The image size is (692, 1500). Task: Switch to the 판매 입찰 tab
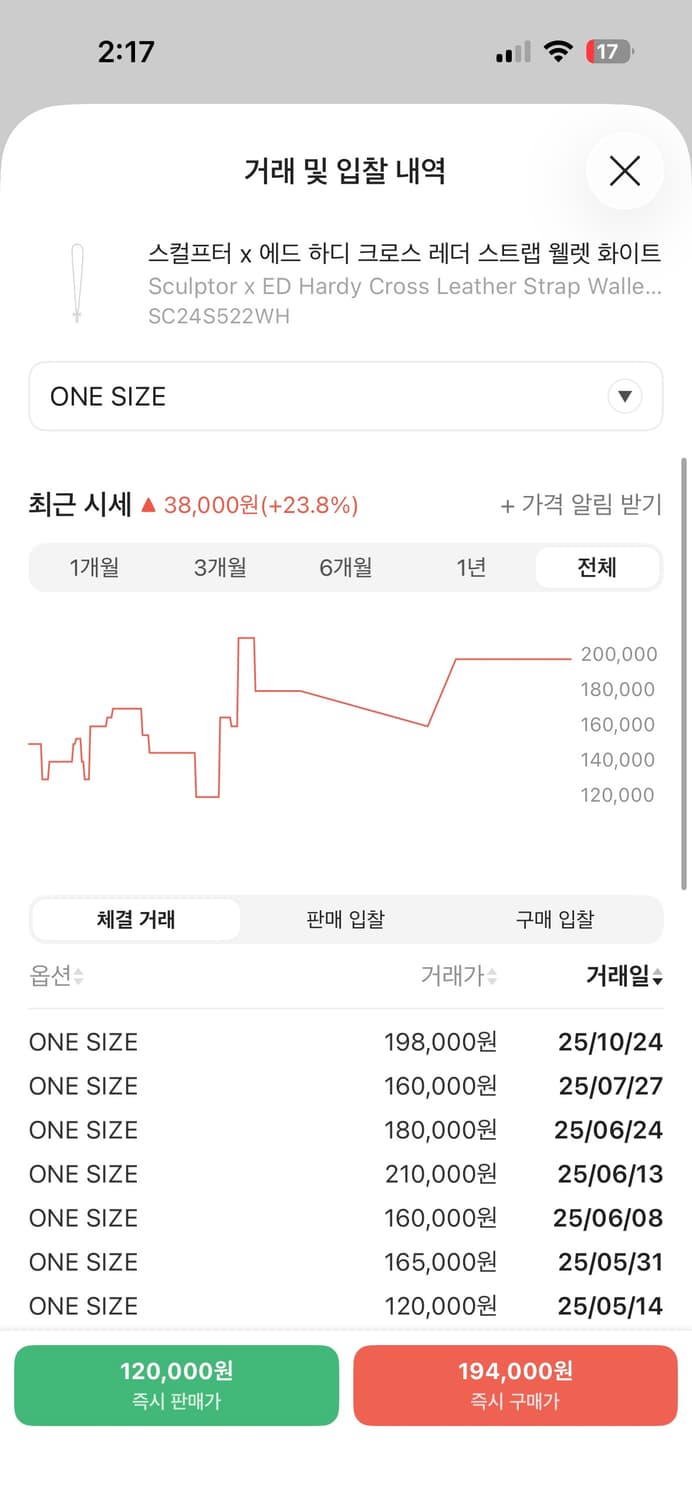[x=345, y=919]
